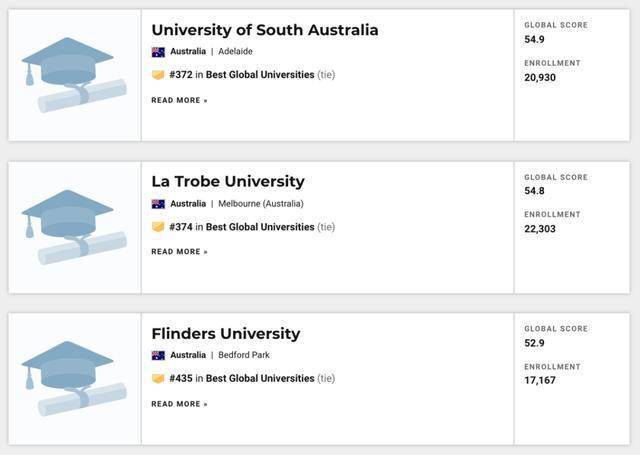The width and height of the screenshot is (640, 455).
Task: Click the ranking badge icon beside #372
Action: coord(158,75)
